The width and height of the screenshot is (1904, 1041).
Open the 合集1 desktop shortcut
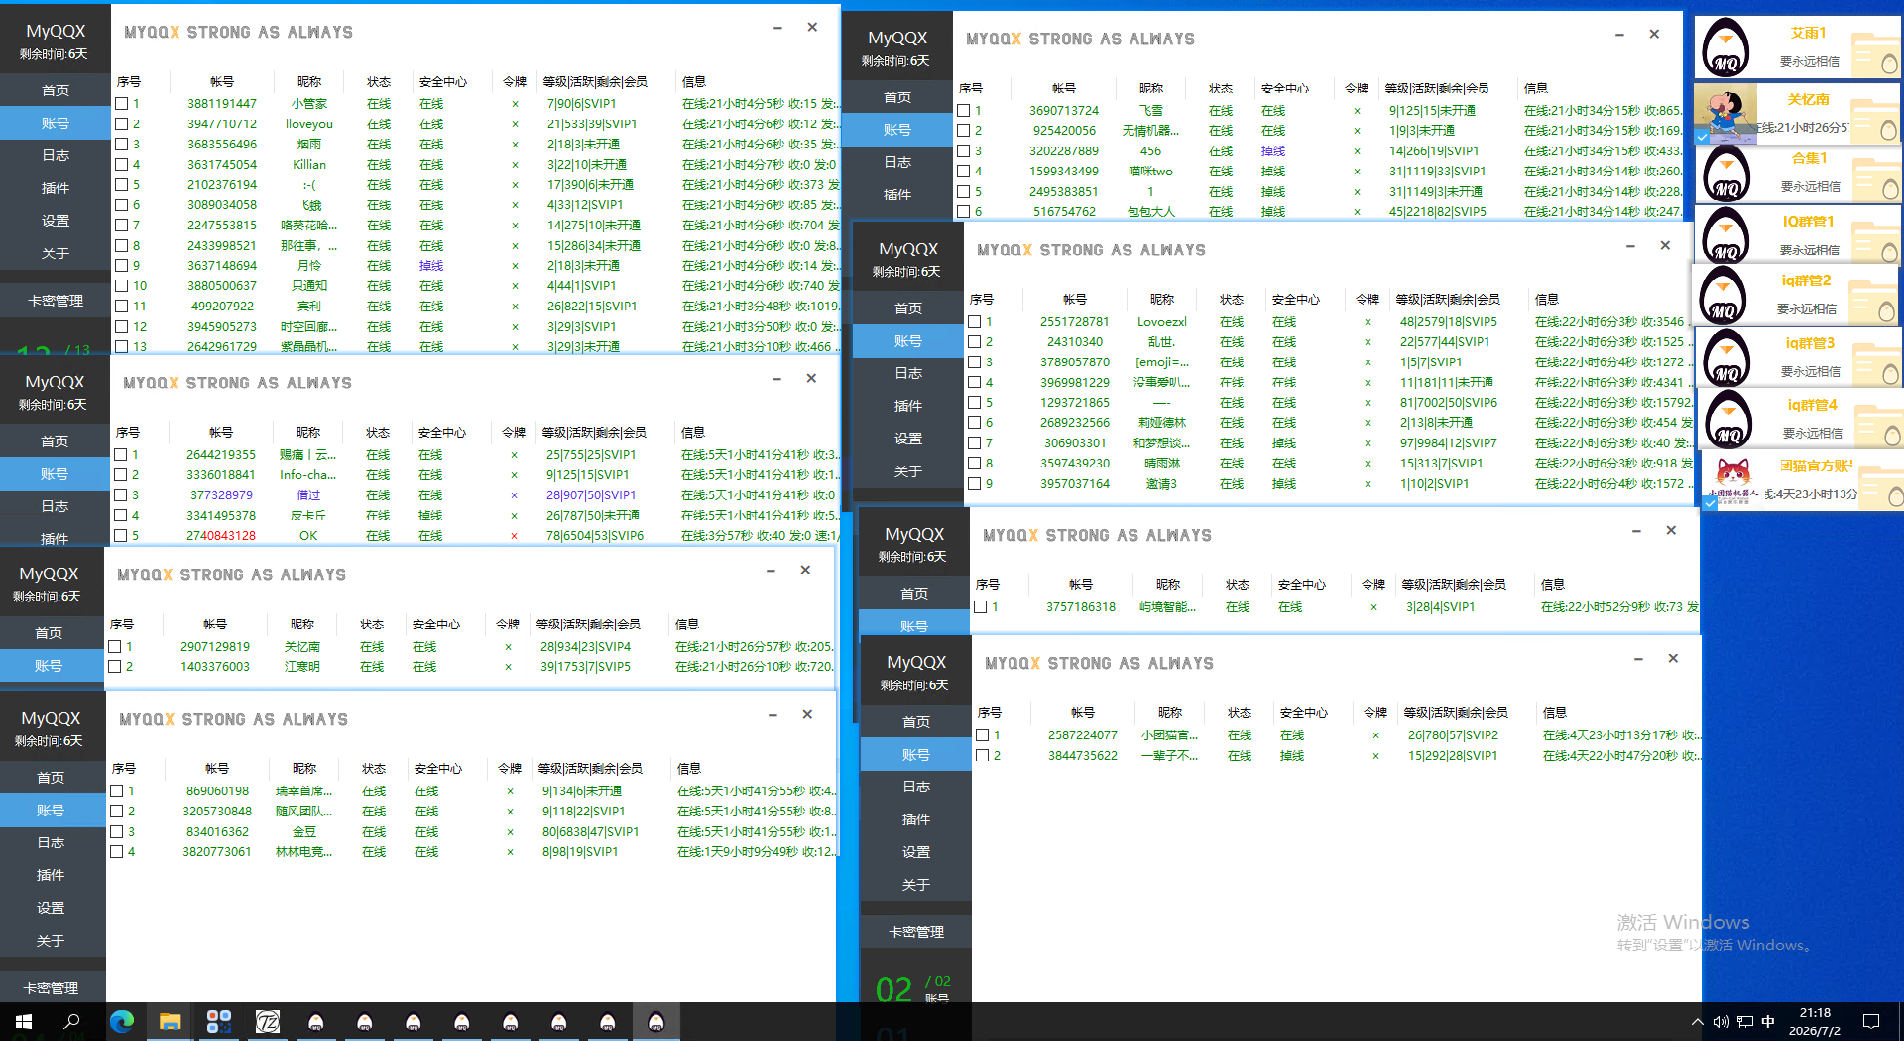point(1797,174)
